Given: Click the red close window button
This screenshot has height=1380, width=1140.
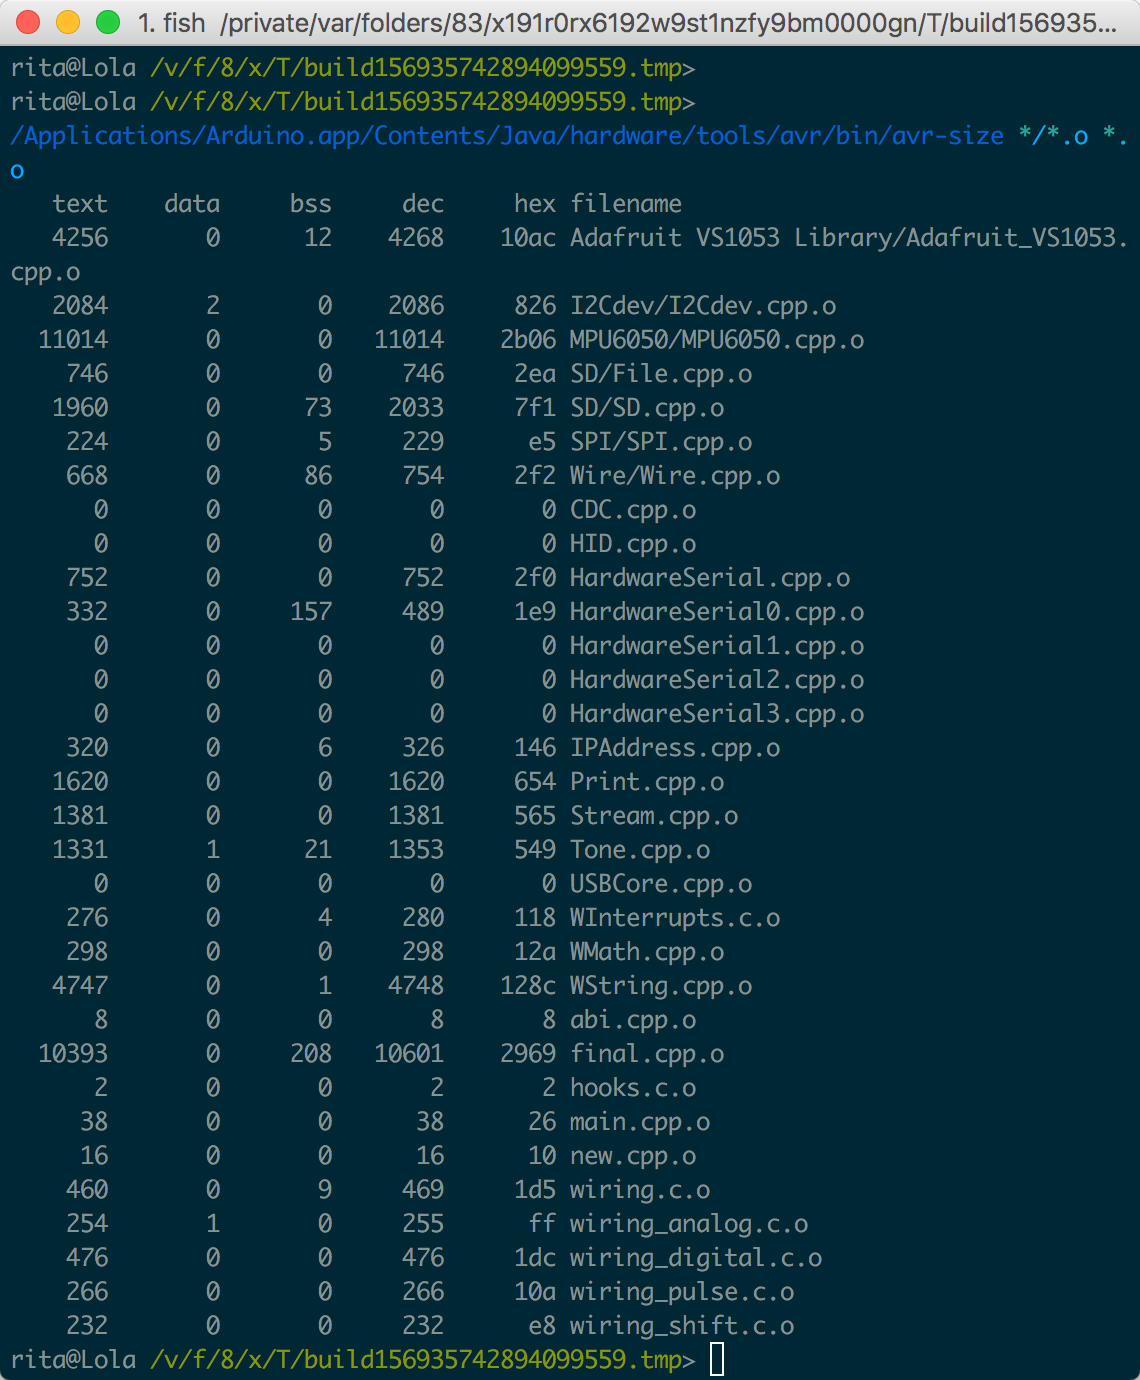Looking at the screenshot, I should point(29,21).
